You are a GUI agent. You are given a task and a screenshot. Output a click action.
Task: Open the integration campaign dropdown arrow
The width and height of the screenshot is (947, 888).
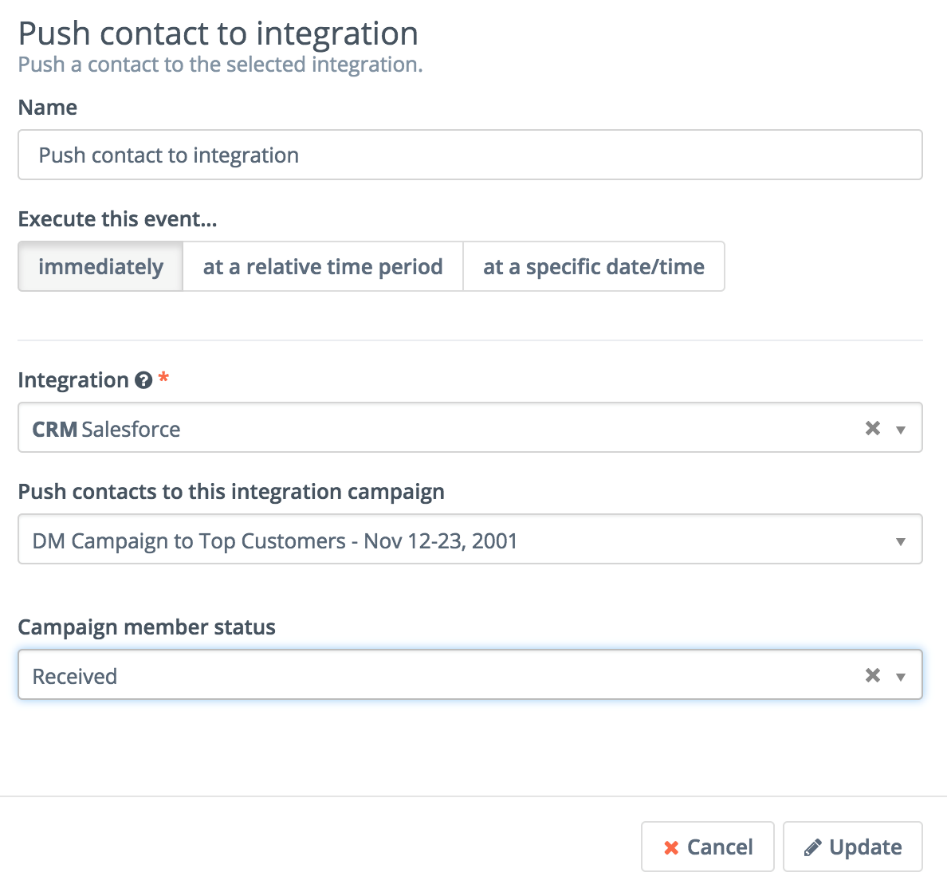tap(901, 542)
